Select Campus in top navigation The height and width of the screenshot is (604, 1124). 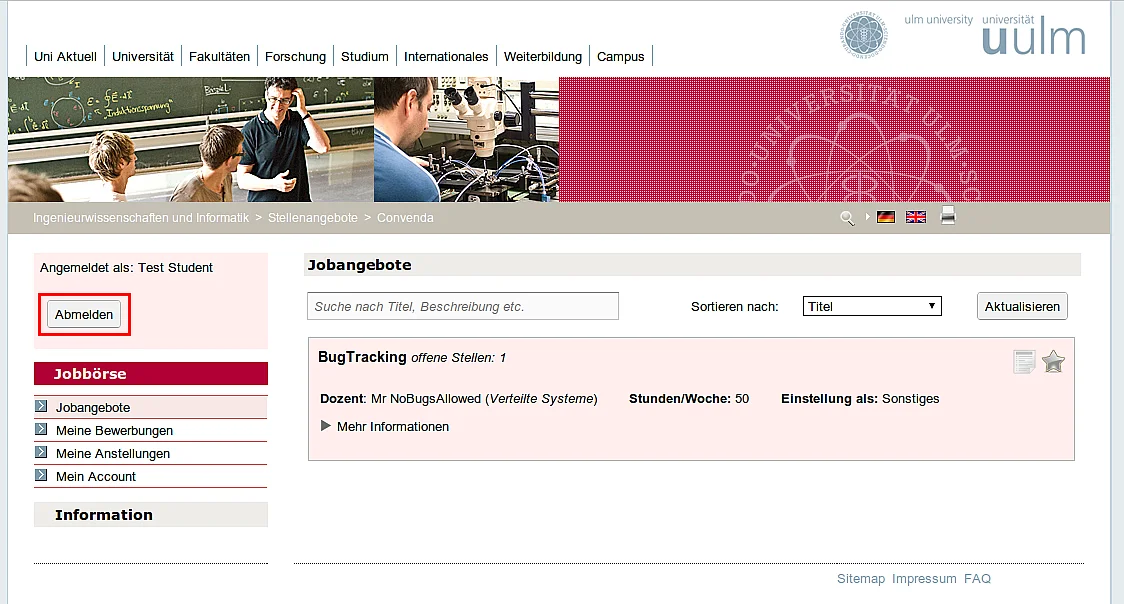621,57
